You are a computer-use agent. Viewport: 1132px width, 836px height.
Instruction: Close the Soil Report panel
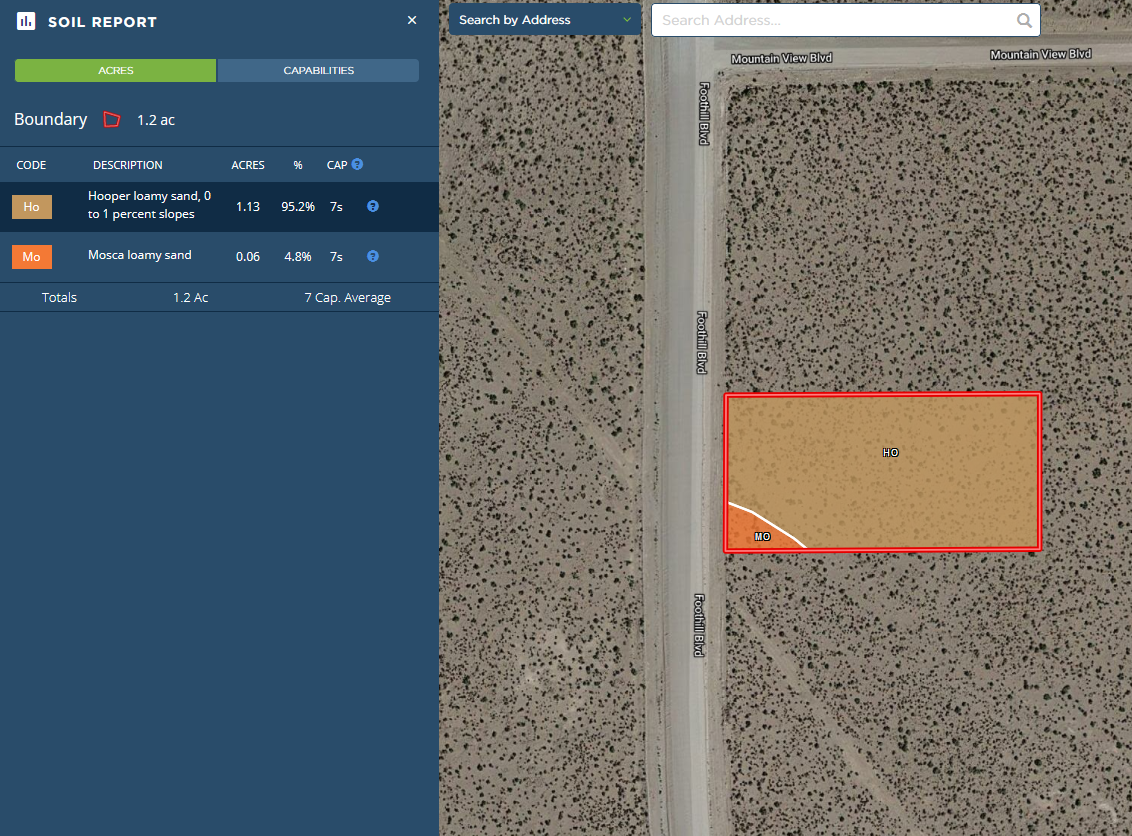pos(412,20)
